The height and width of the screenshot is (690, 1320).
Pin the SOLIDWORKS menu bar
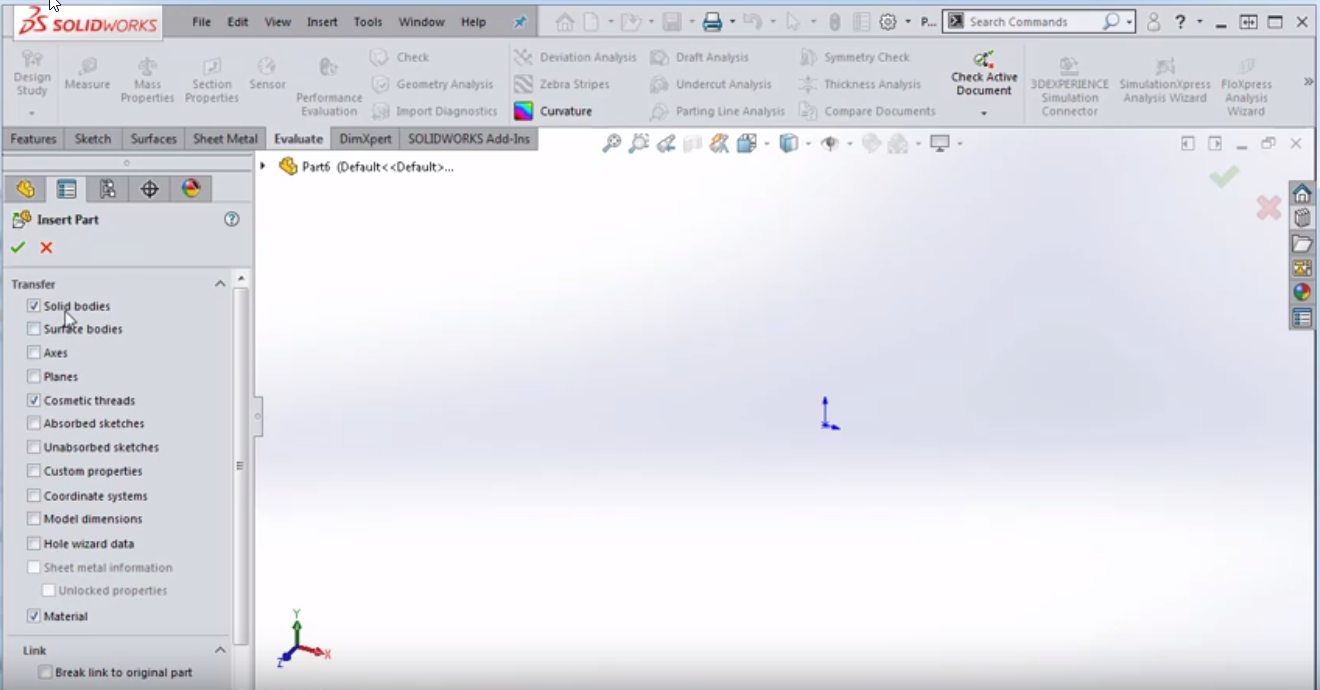coord(520,22)
